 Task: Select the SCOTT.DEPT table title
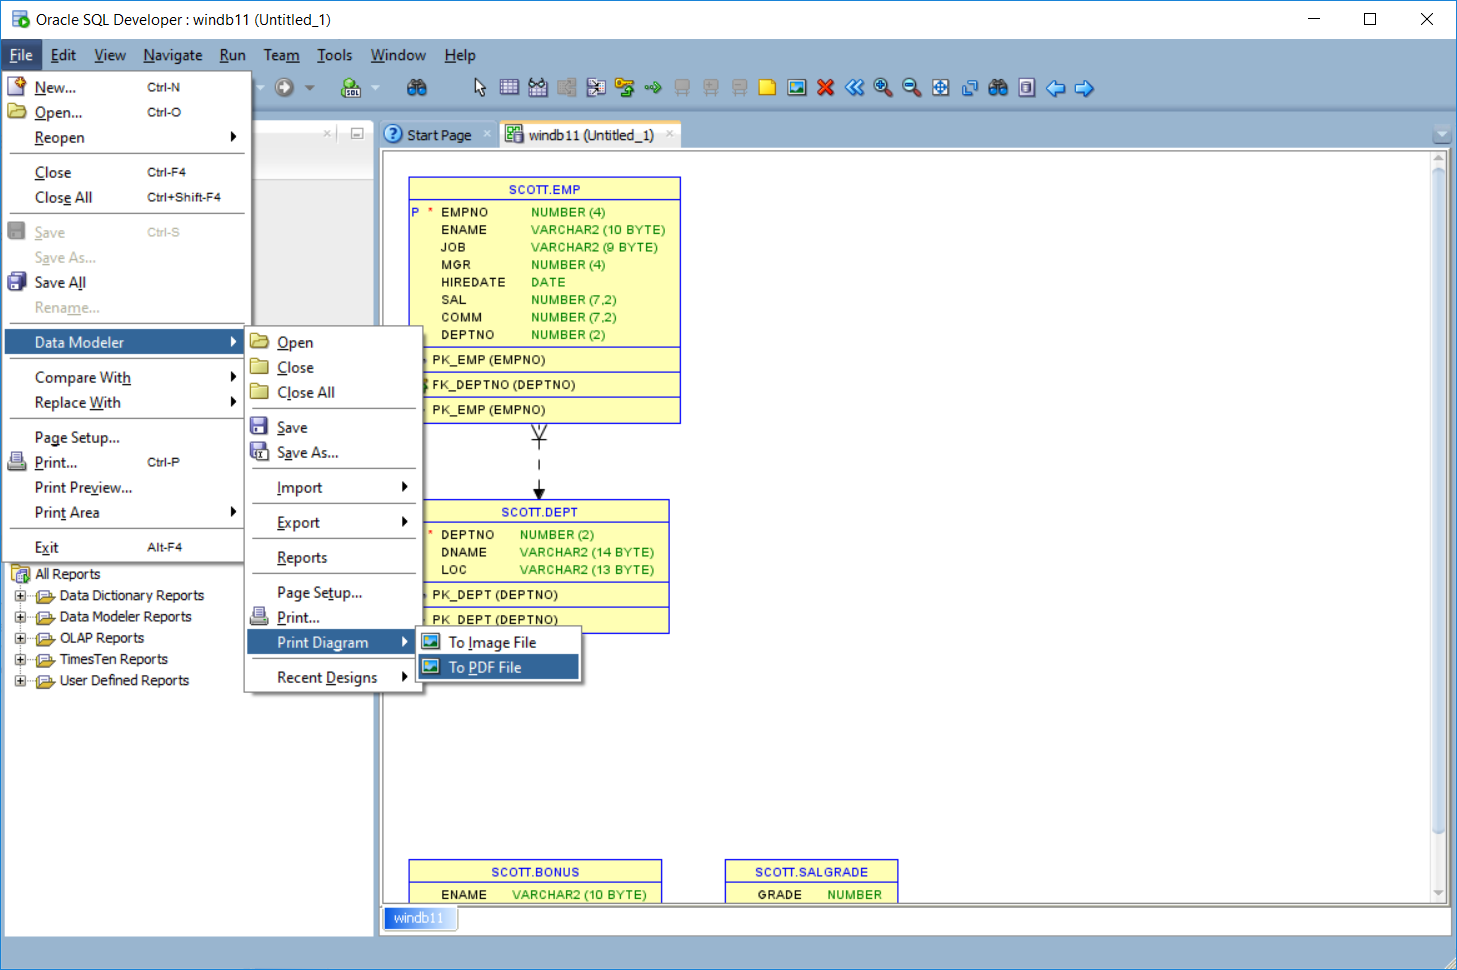540,512
